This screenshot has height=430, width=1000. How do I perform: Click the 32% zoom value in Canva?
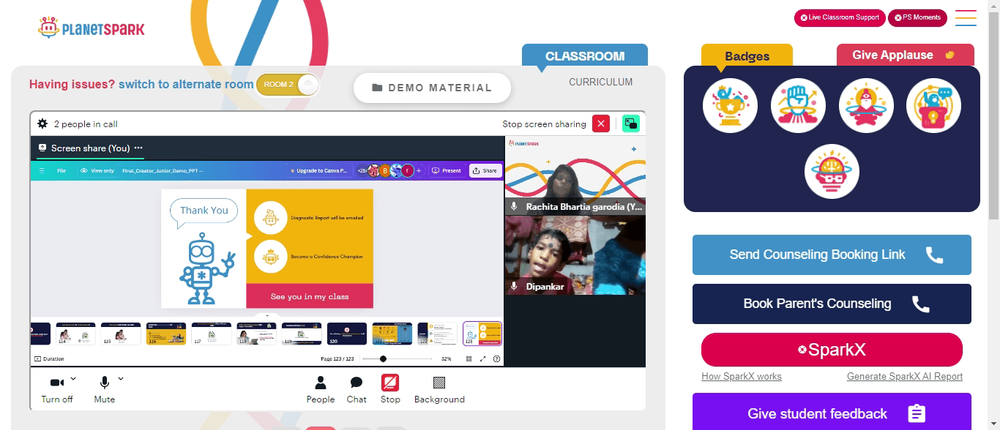tap(446, 359)
